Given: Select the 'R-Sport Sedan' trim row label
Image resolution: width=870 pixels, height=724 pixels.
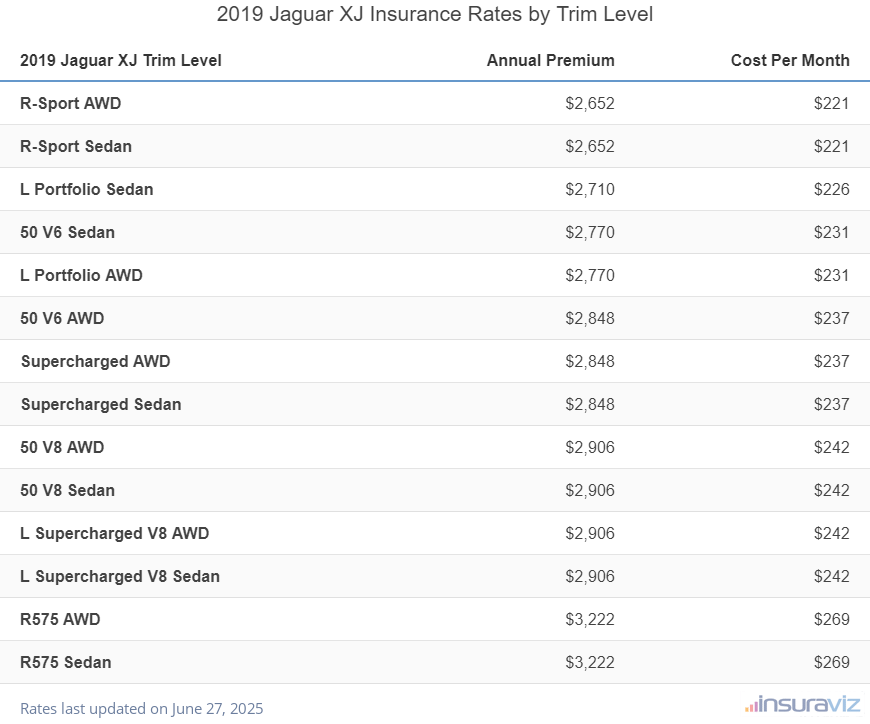Looking at the screenshot, I should pyautogui.click(x=76, y=146).
